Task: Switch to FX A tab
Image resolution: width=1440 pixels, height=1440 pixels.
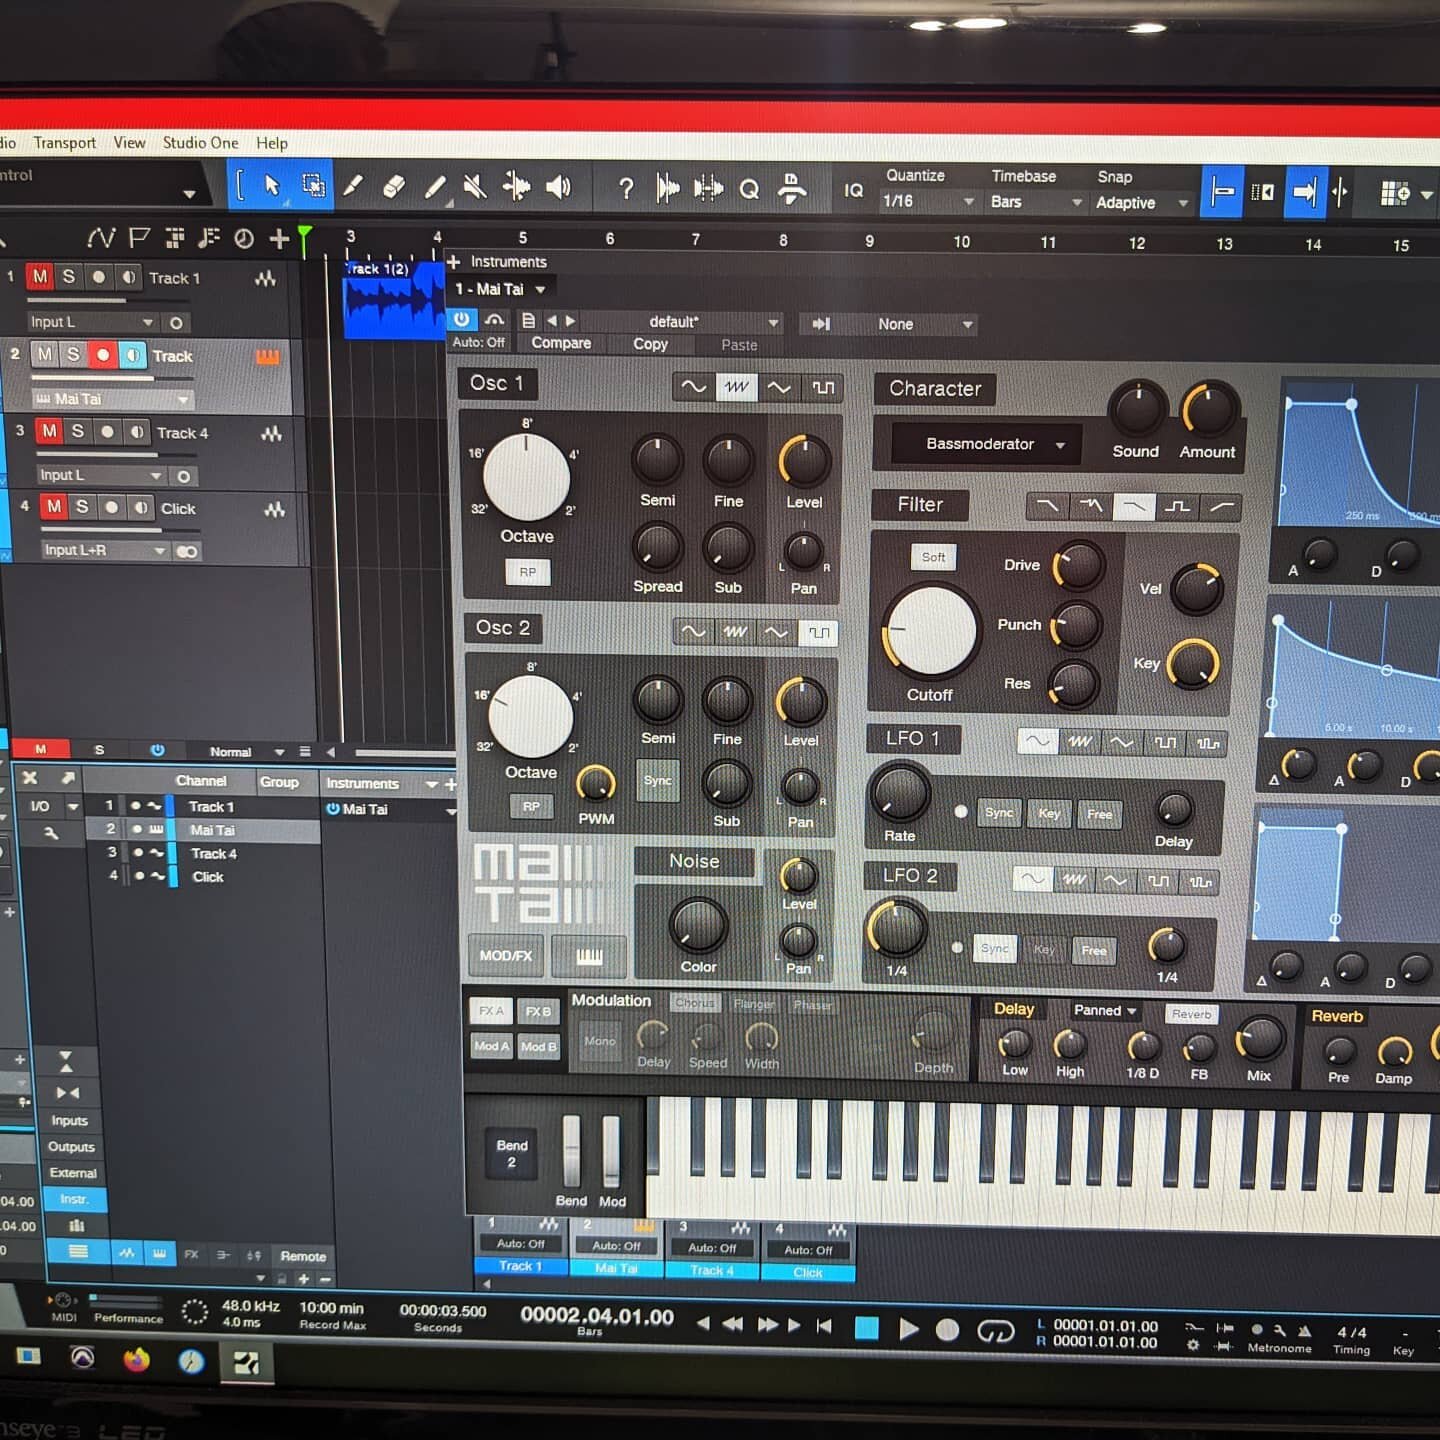Action: [491, 1012]
